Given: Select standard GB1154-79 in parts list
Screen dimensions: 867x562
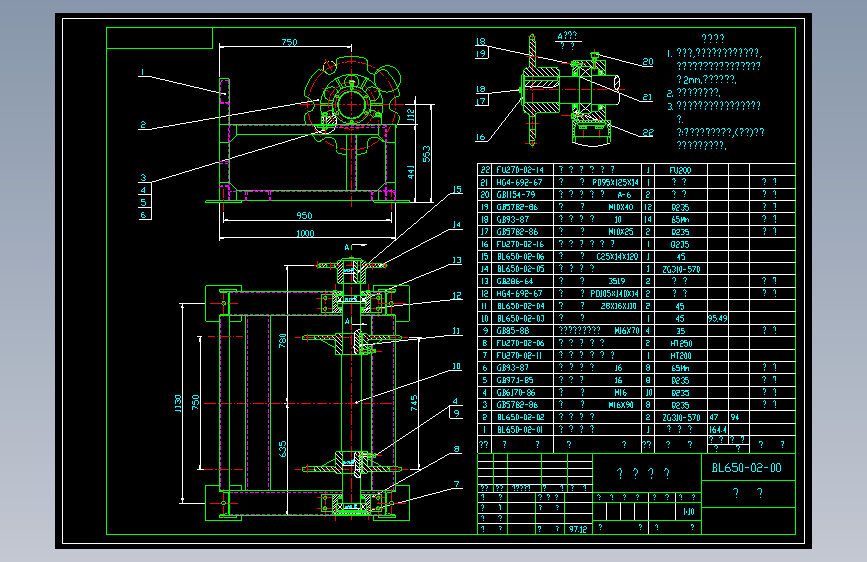Looking at the screenshot, I should click(515, 195).
